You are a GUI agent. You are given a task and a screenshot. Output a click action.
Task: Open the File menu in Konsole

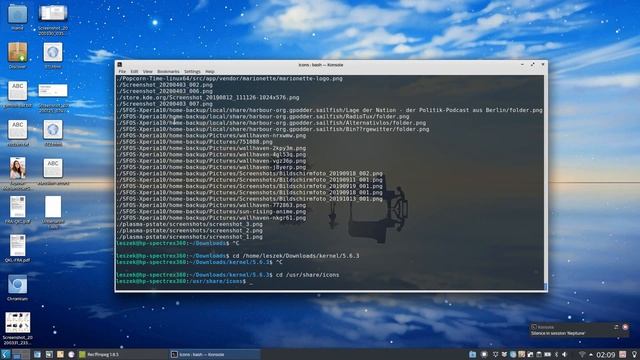122,71
